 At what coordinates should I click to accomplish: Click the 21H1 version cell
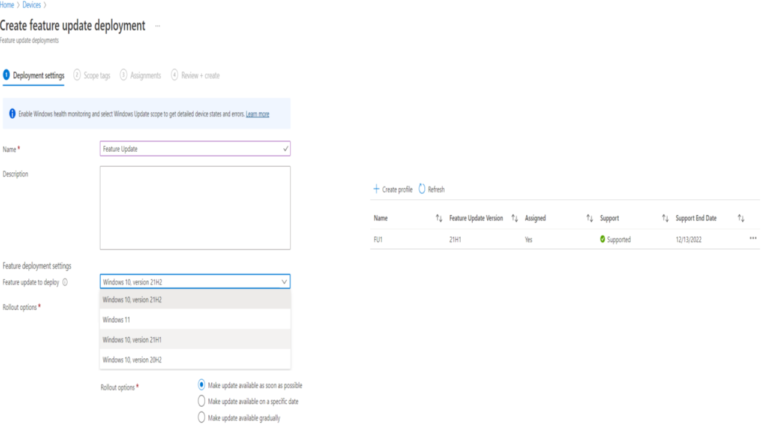pyautogui.click(x=455, y=240)
